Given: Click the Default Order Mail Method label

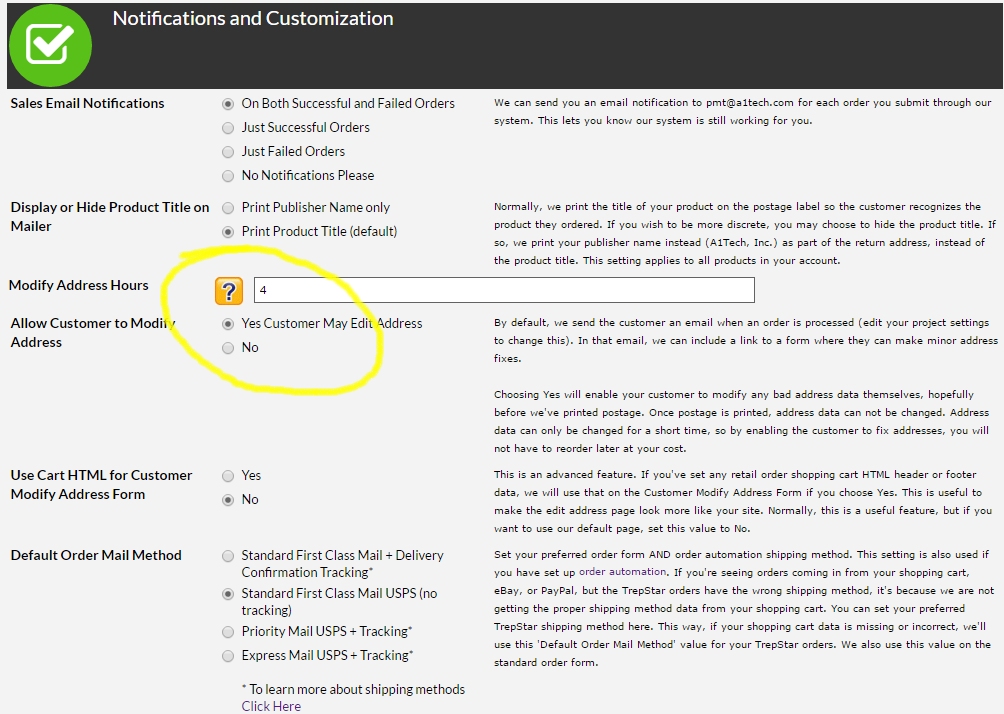Looking at the screenshot, I should (x=96, y=555).
